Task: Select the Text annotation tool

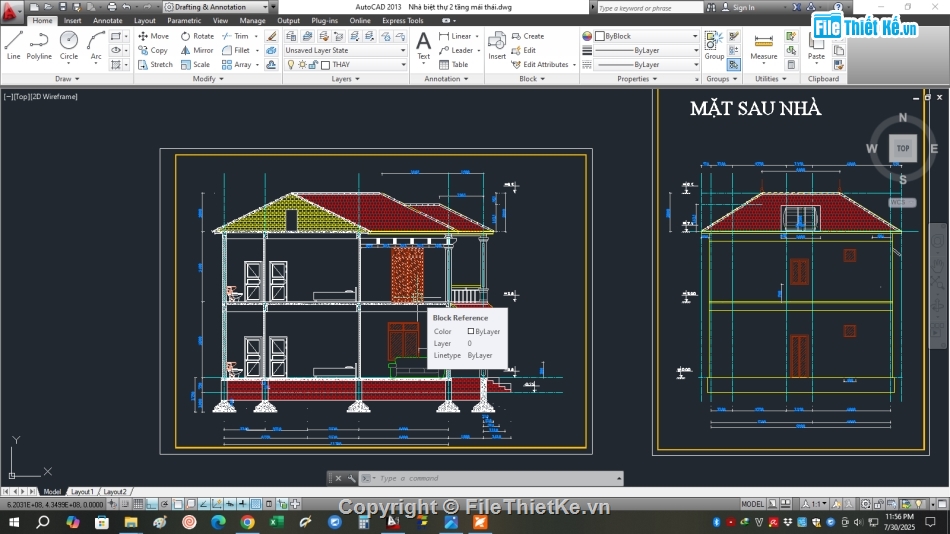Action: pos(424,46)
